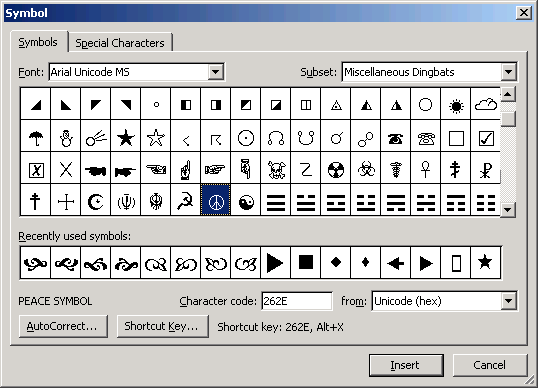Click the symbol grid scroll up arrow
The image size is (538, 388).
pyautogui.click(x=508, y=94)
